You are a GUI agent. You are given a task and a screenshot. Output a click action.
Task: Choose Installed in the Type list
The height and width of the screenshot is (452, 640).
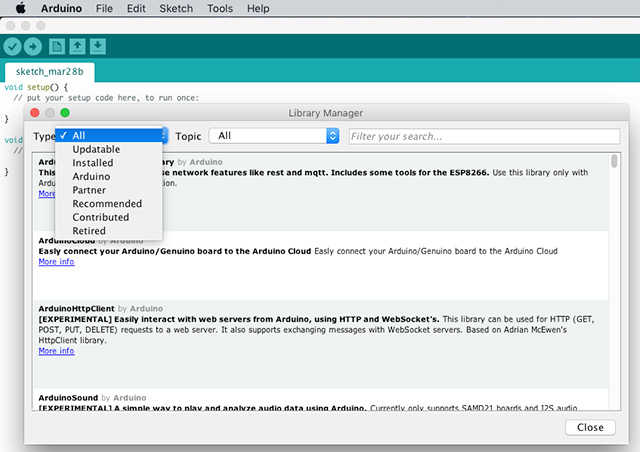[x=109, y=163]
